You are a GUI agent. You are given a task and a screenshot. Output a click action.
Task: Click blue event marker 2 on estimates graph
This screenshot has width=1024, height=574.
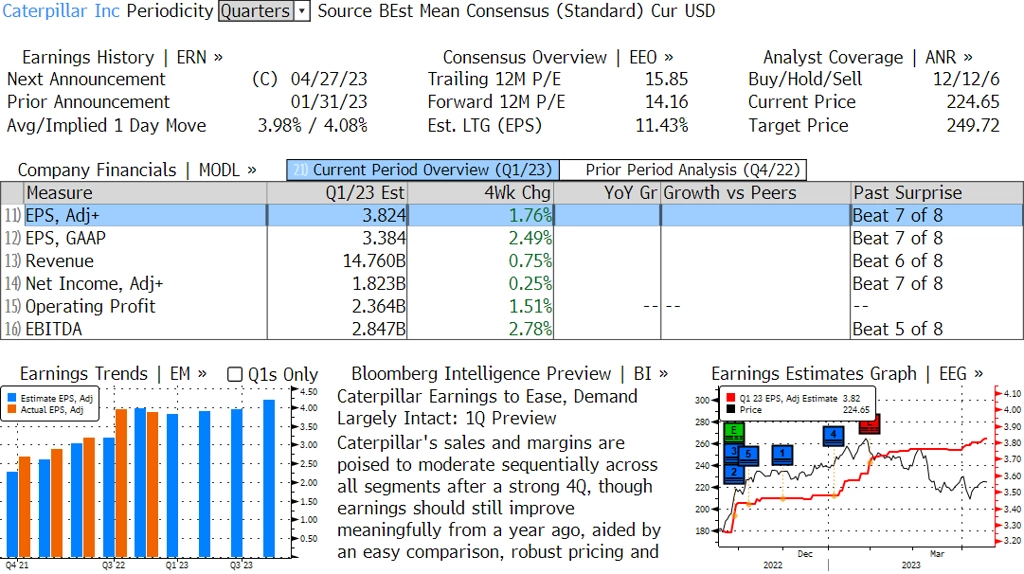tap(734, 473)
